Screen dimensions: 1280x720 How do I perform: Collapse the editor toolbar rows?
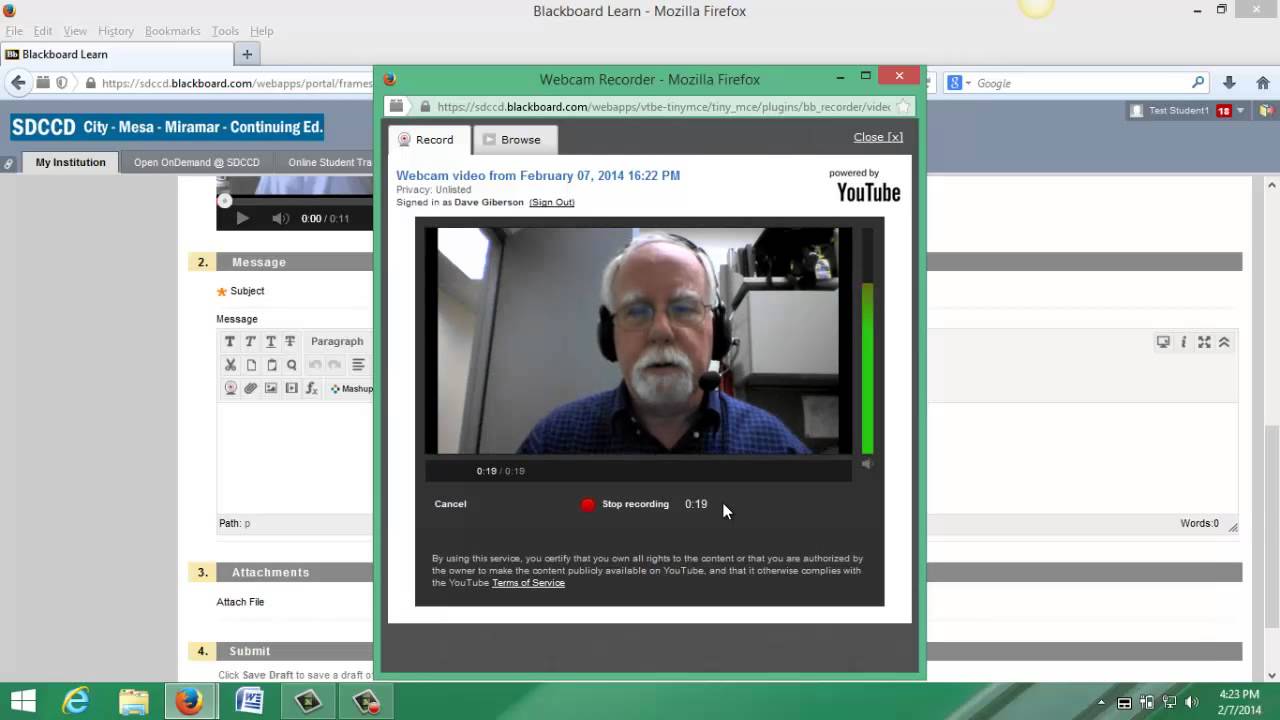(x=1224, y=342)
